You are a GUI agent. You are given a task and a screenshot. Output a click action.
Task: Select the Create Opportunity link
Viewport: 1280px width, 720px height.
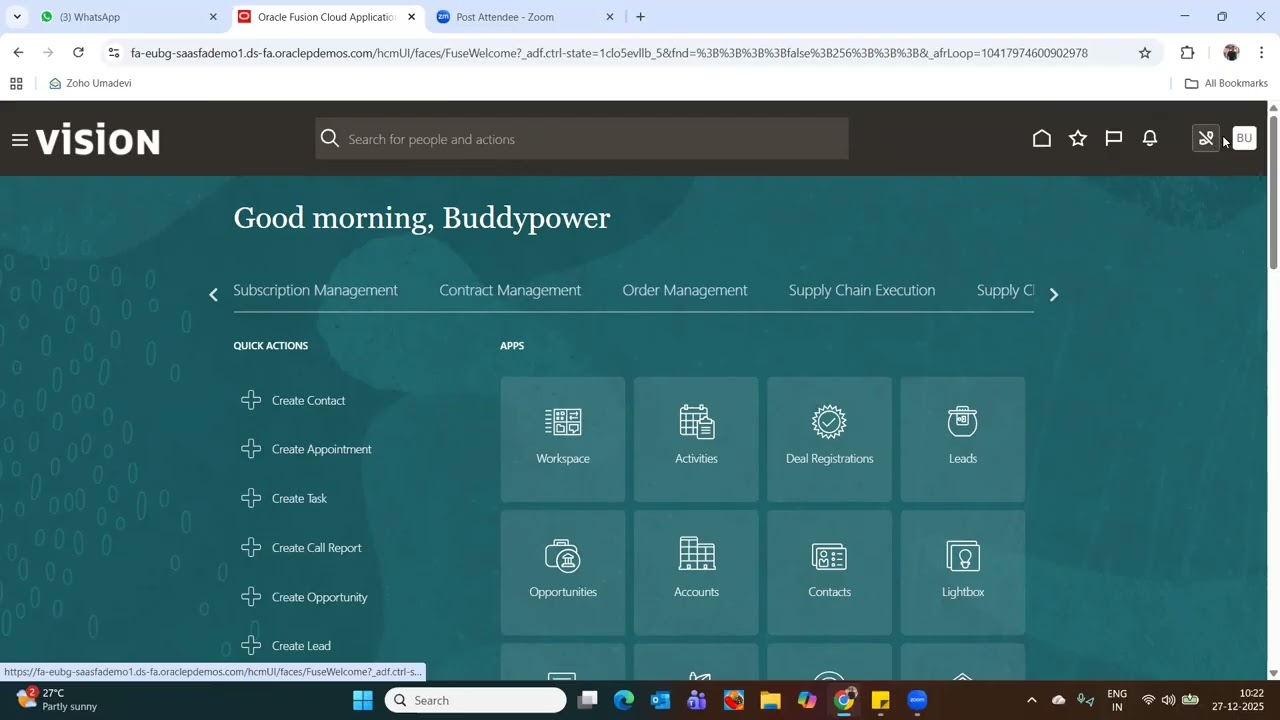[x=319, y=597]
